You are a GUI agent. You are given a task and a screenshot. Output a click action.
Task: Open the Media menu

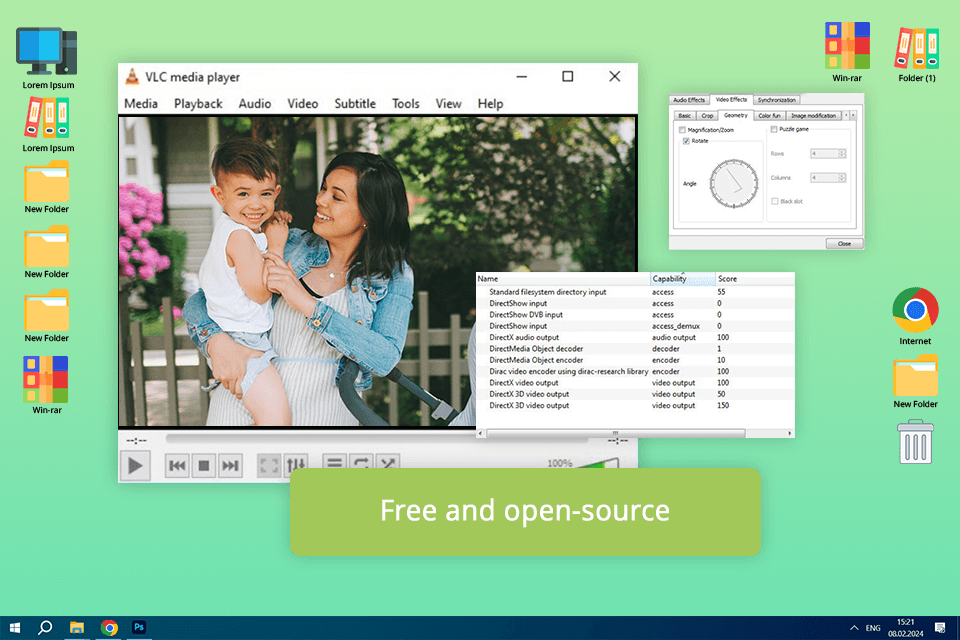click(141, 104)
